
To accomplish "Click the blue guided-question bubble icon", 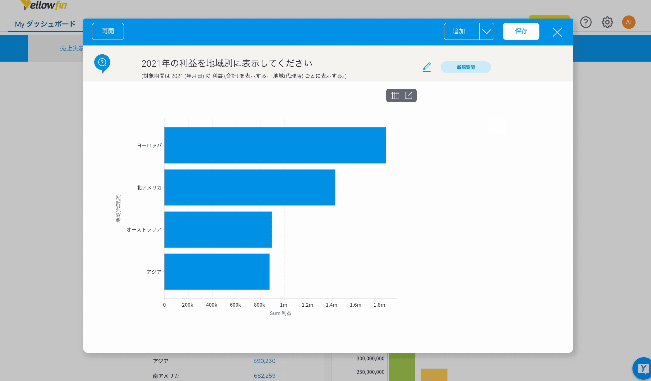I will (x=102, y=63).
